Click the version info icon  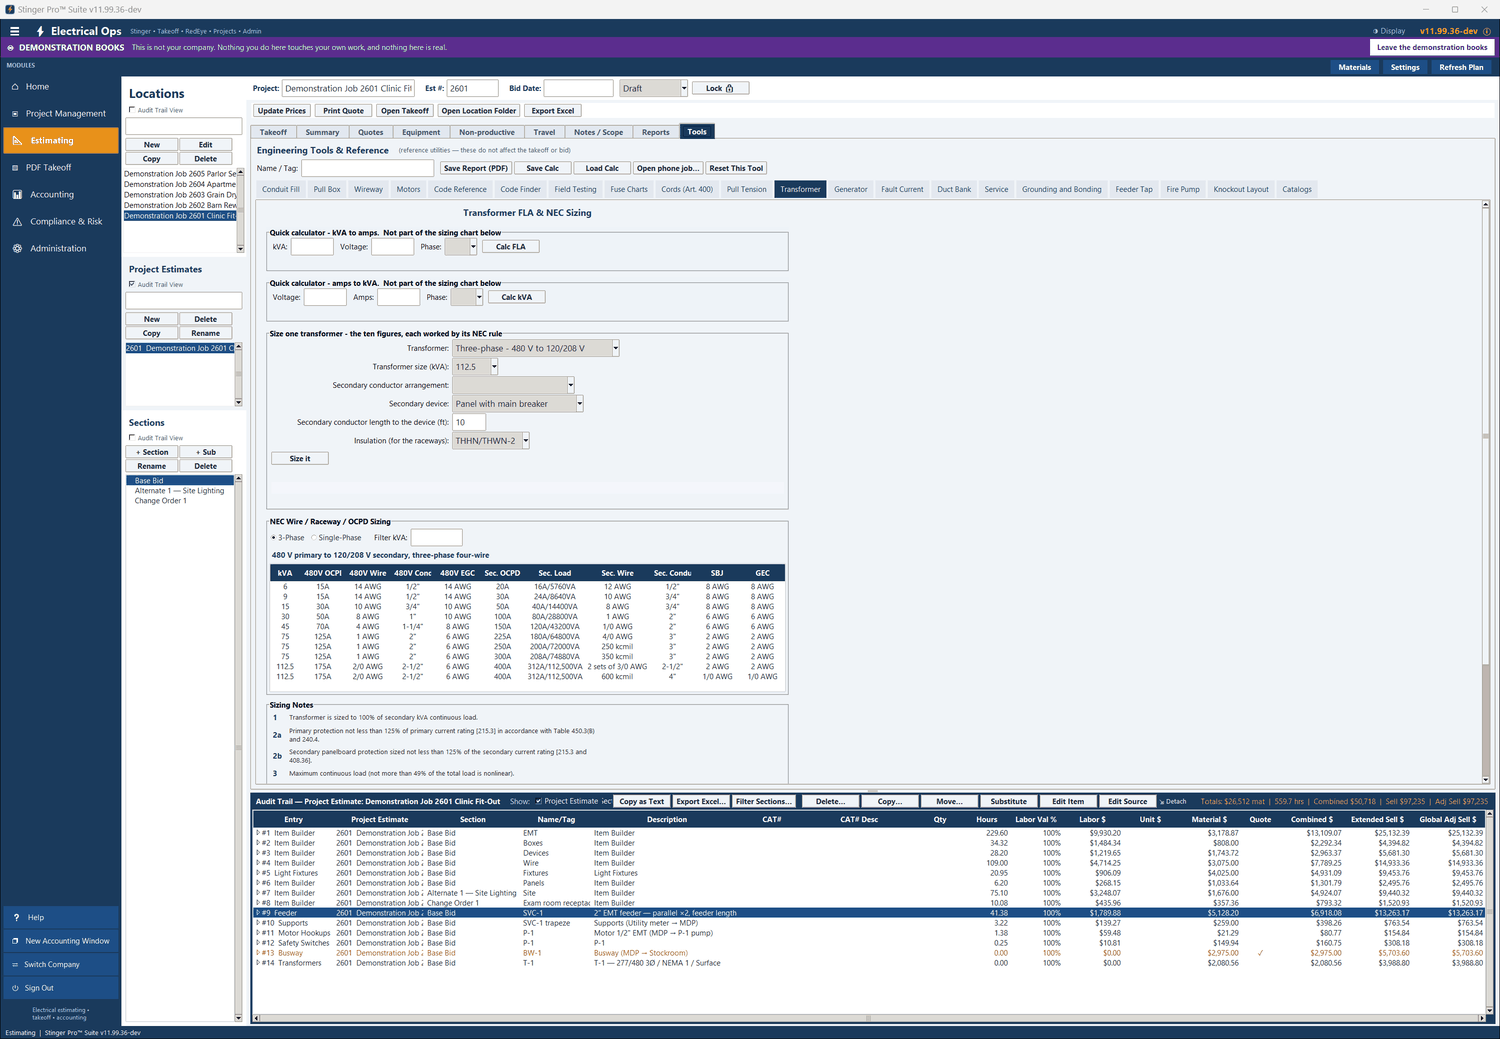coord(1486,31)
